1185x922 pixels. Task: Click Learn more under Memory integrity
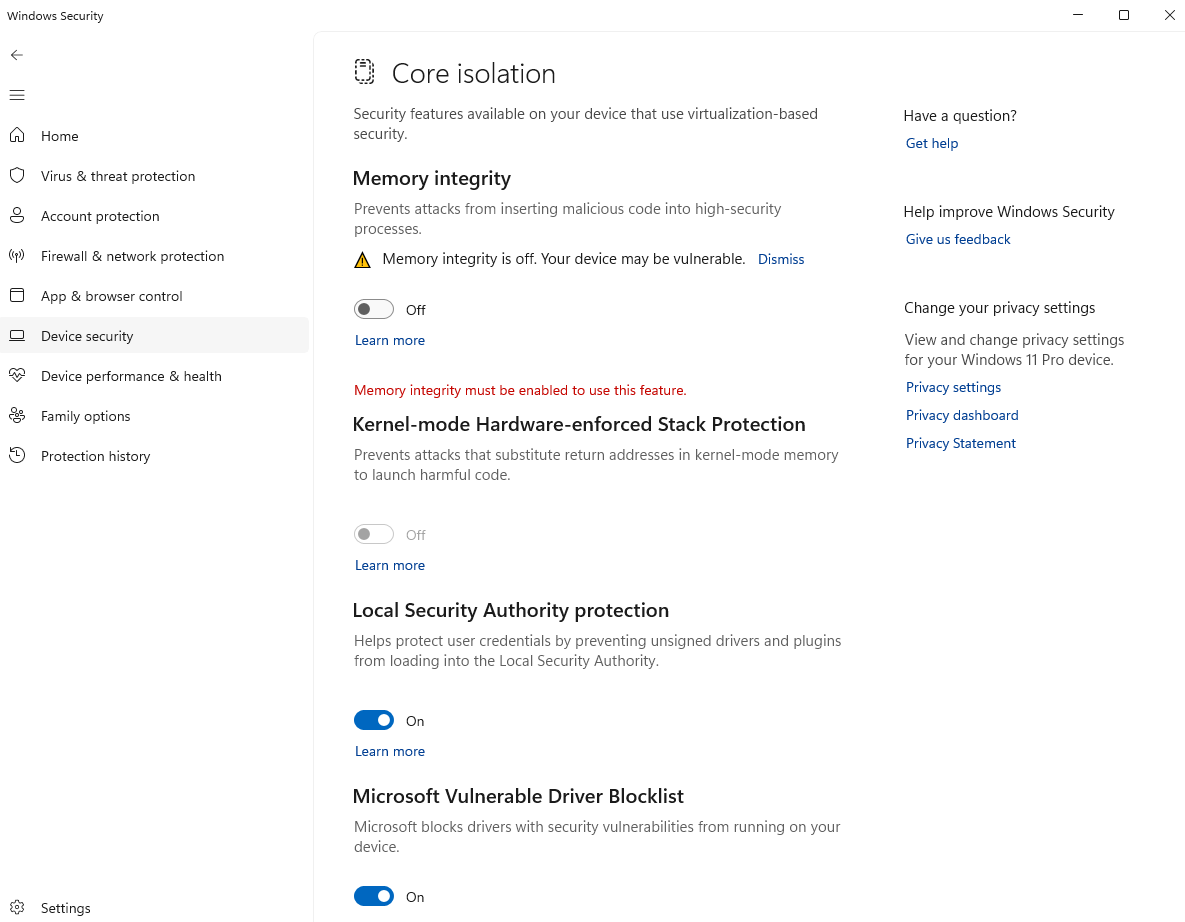coord(390,341)
